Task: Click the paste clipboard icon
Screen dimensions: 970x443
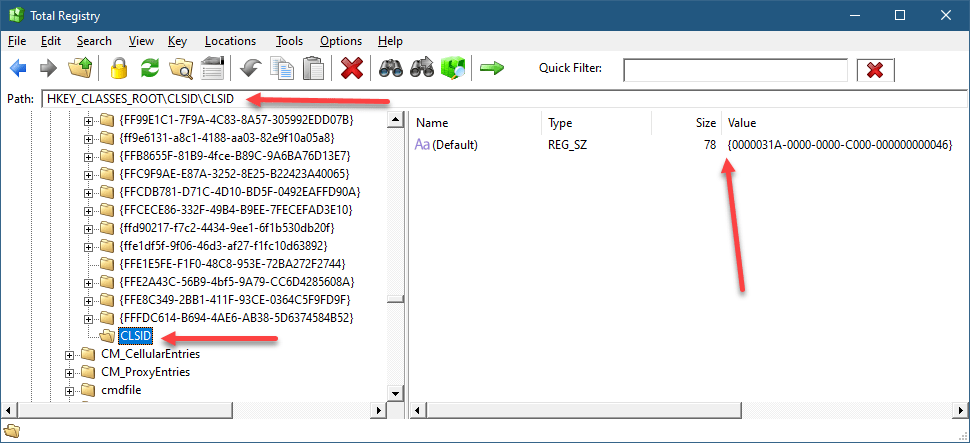Action: (x=313, y=69)
